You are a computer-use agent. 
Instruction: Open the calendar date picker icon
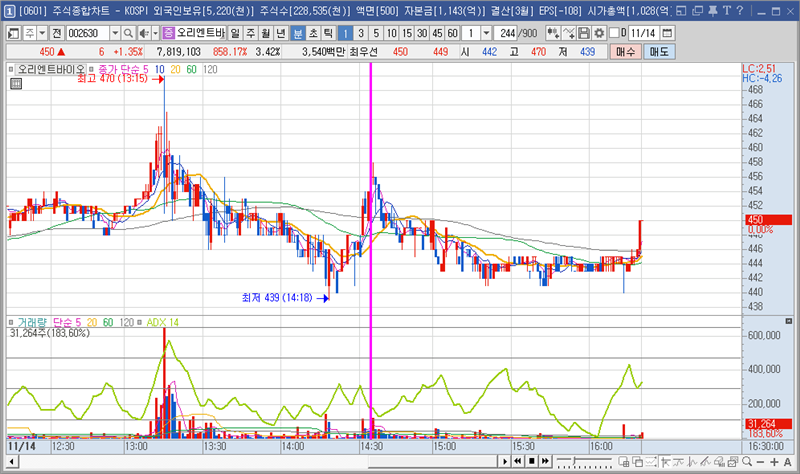coord(667,33)
